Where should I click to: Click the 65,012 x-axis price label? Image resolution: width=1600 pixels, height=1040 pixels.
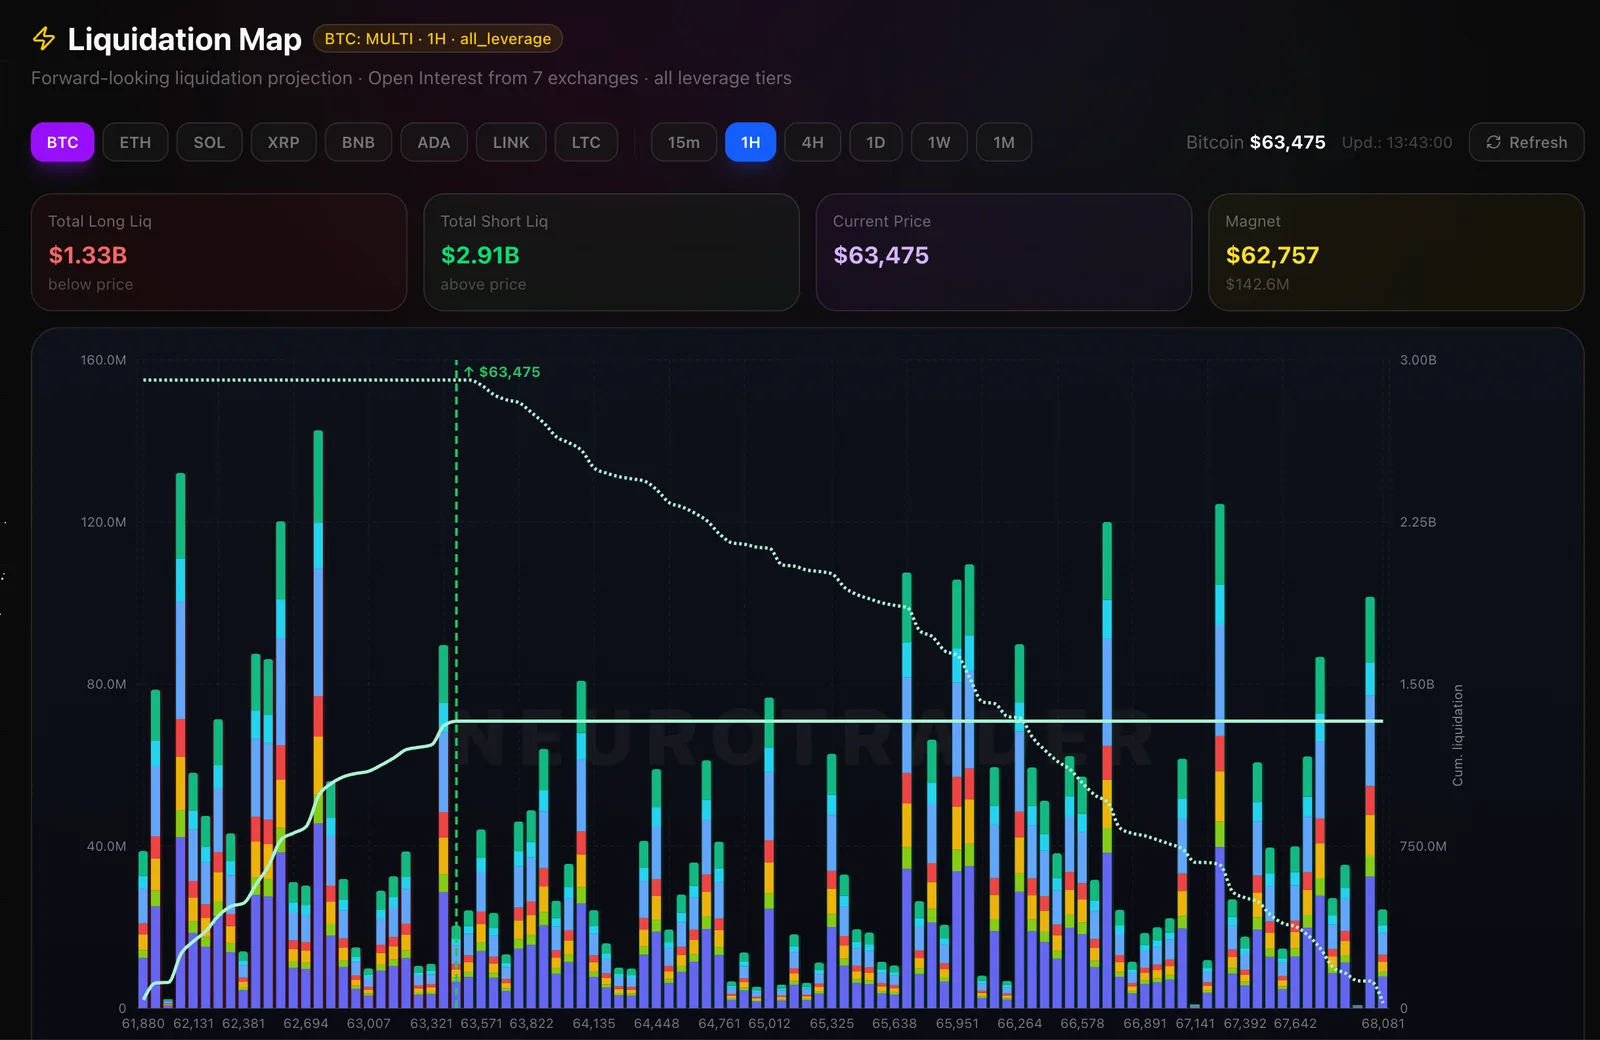point(769,1023)
